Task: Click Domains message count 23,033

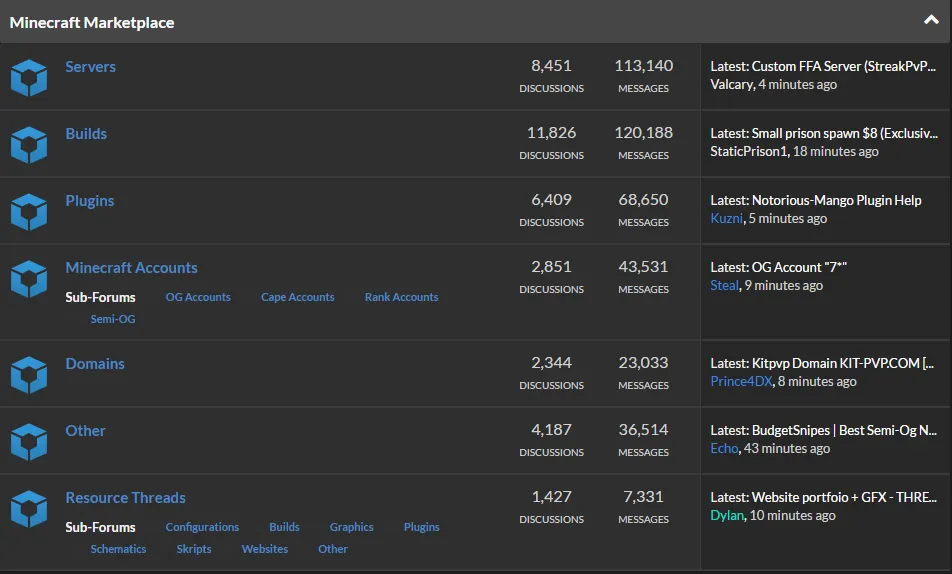Action: point(644,363)
